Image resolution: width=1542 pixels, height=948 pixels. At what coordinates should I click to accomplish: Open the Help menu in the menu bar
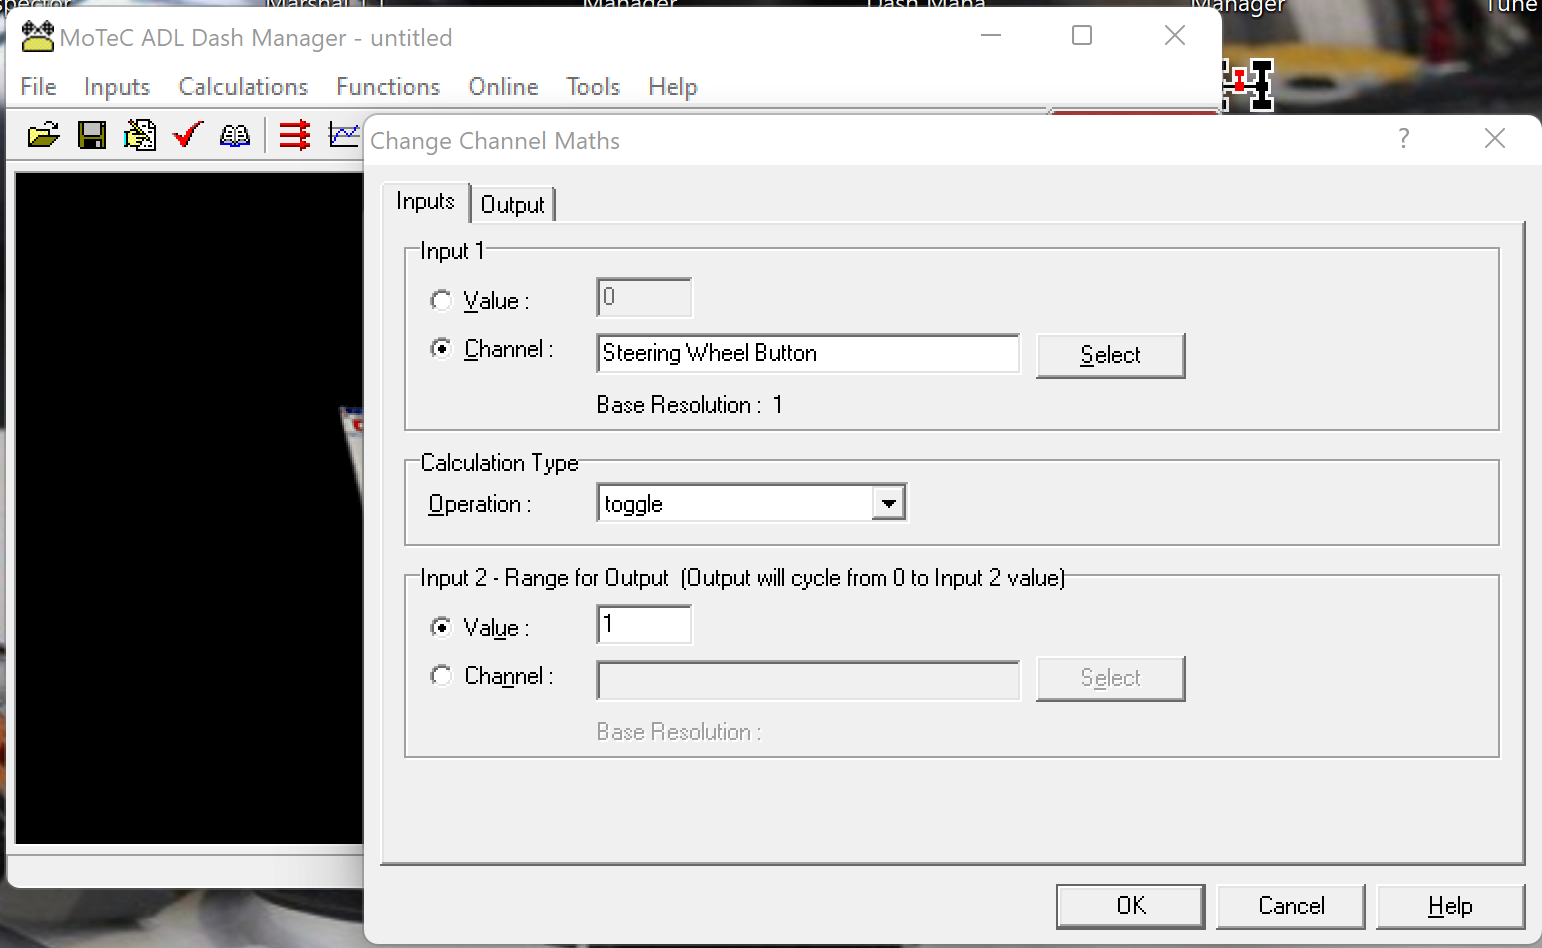(673, 87)
